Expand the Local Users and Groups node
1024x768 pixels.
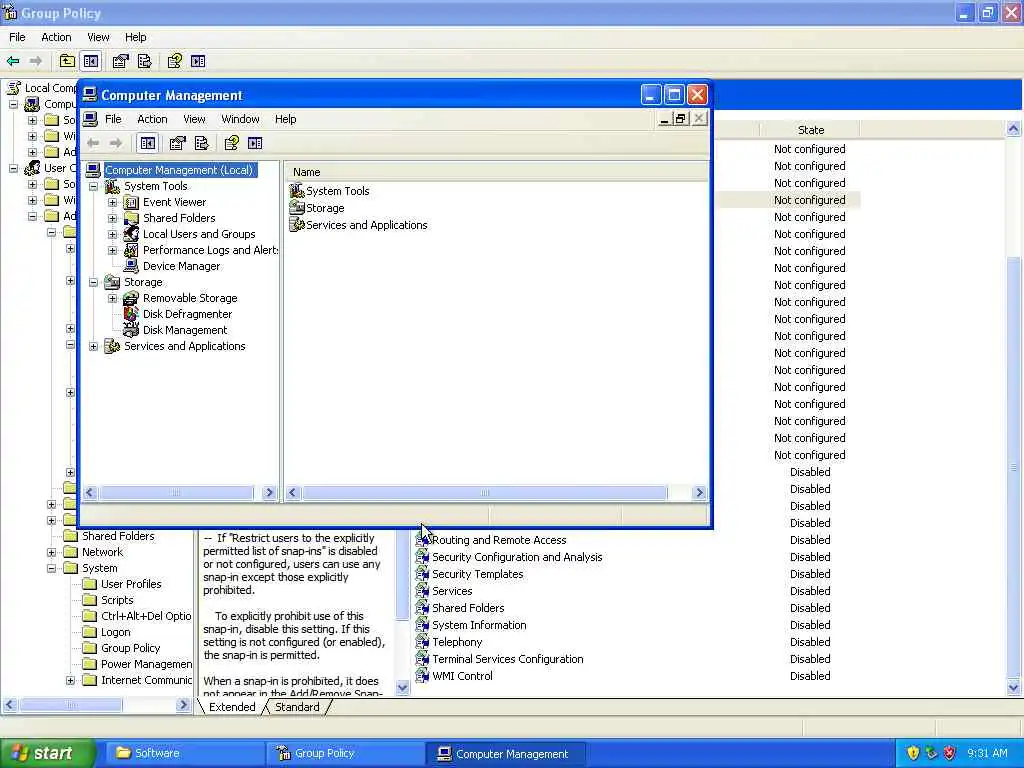point(112,234)
